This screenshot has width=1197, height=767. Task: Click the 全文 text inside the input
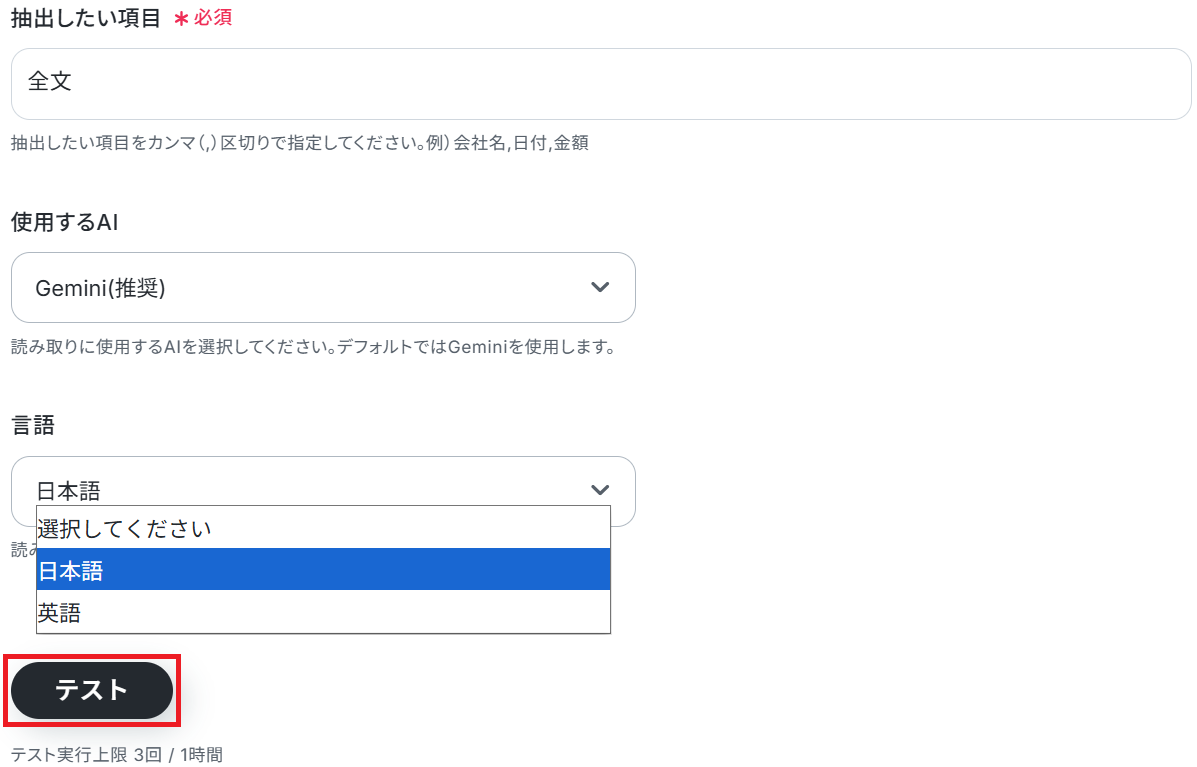50,82
